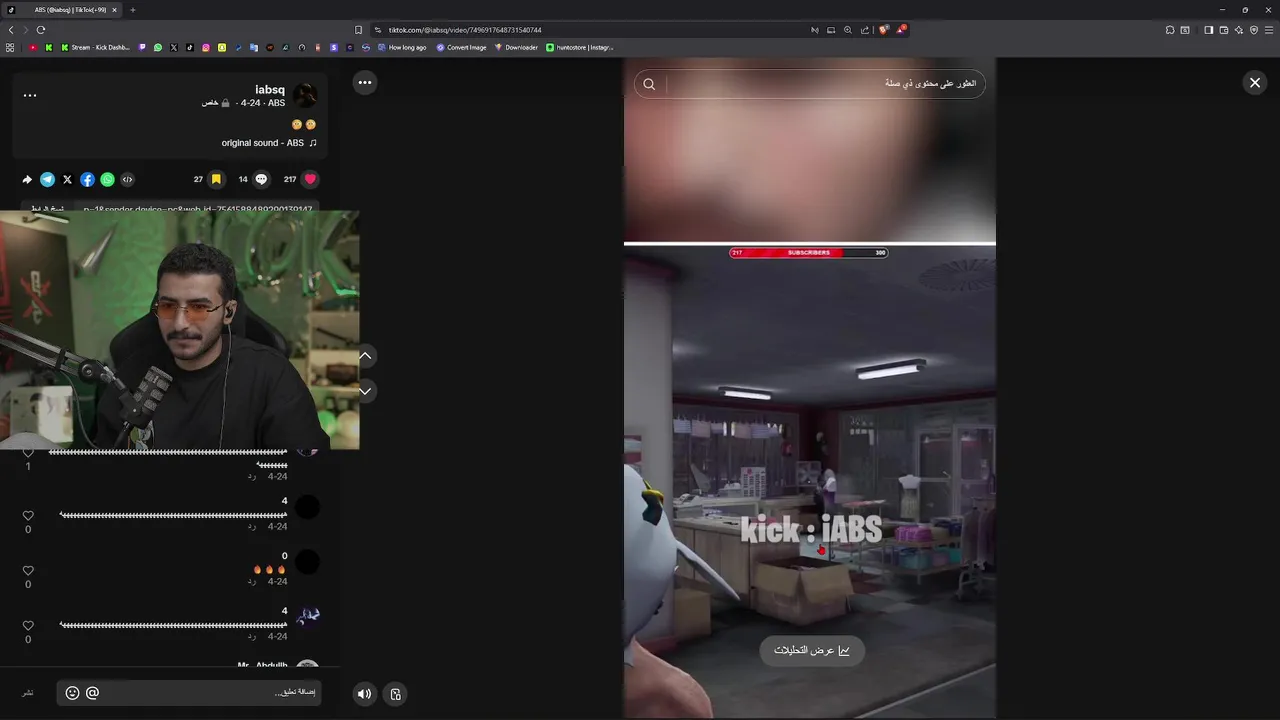The image size is (1280, 720).
Task: Click the @ mention icon in the comment box
Action: (x=92, y=693)
